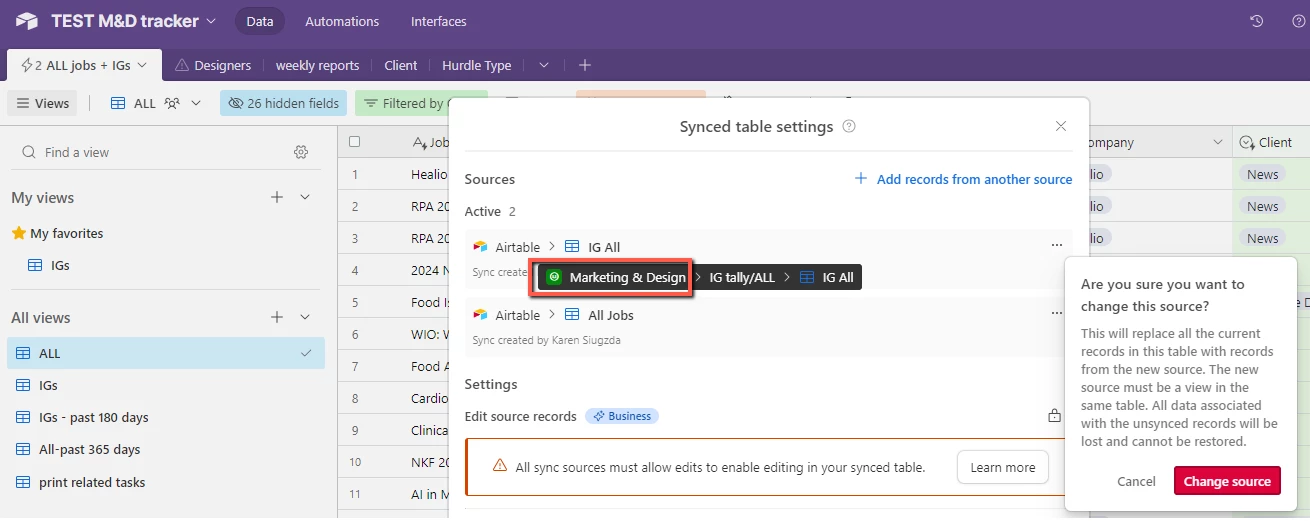Toggle the select-all rows checkbox
The height and width of the screenshot is (521, 1310).
click(354, 142)
